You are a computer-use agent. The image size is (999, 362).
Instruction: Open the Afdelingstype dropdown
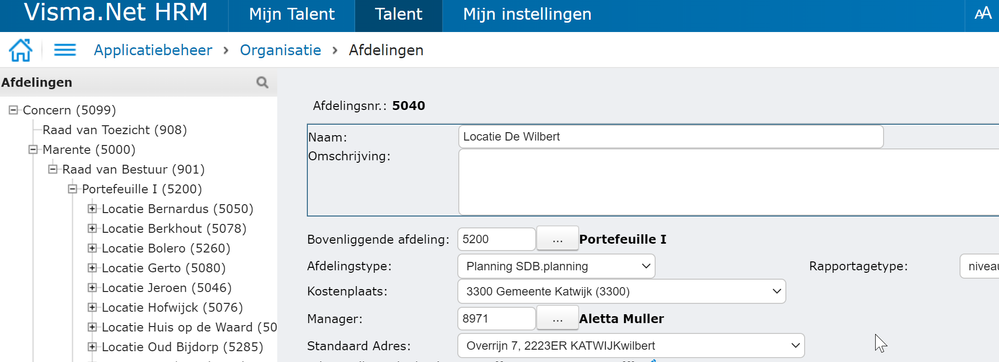tap(556, 265)
